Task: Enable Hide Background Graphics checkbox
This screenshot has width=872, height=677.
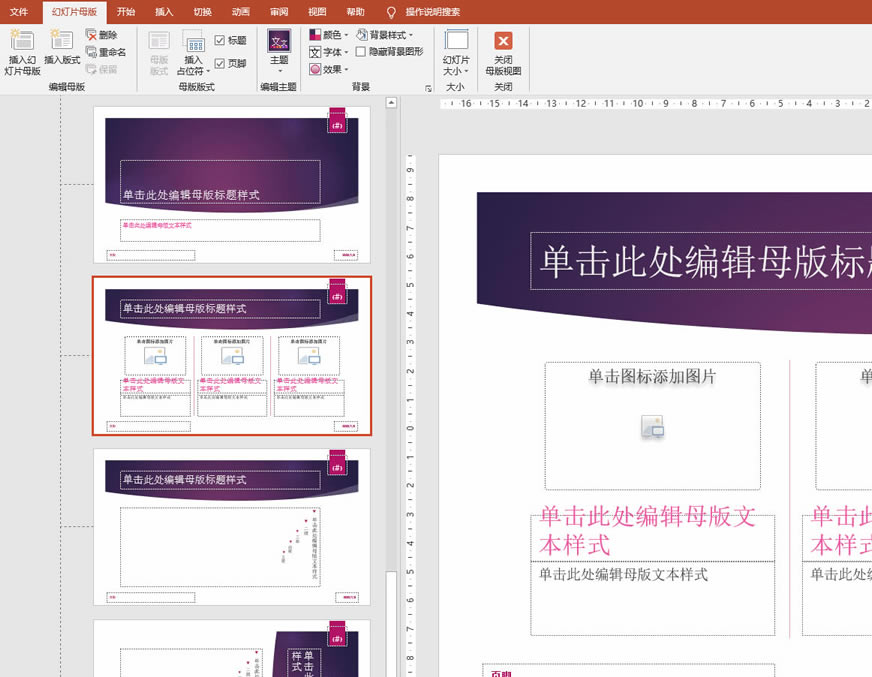Action: click(361, 52)
